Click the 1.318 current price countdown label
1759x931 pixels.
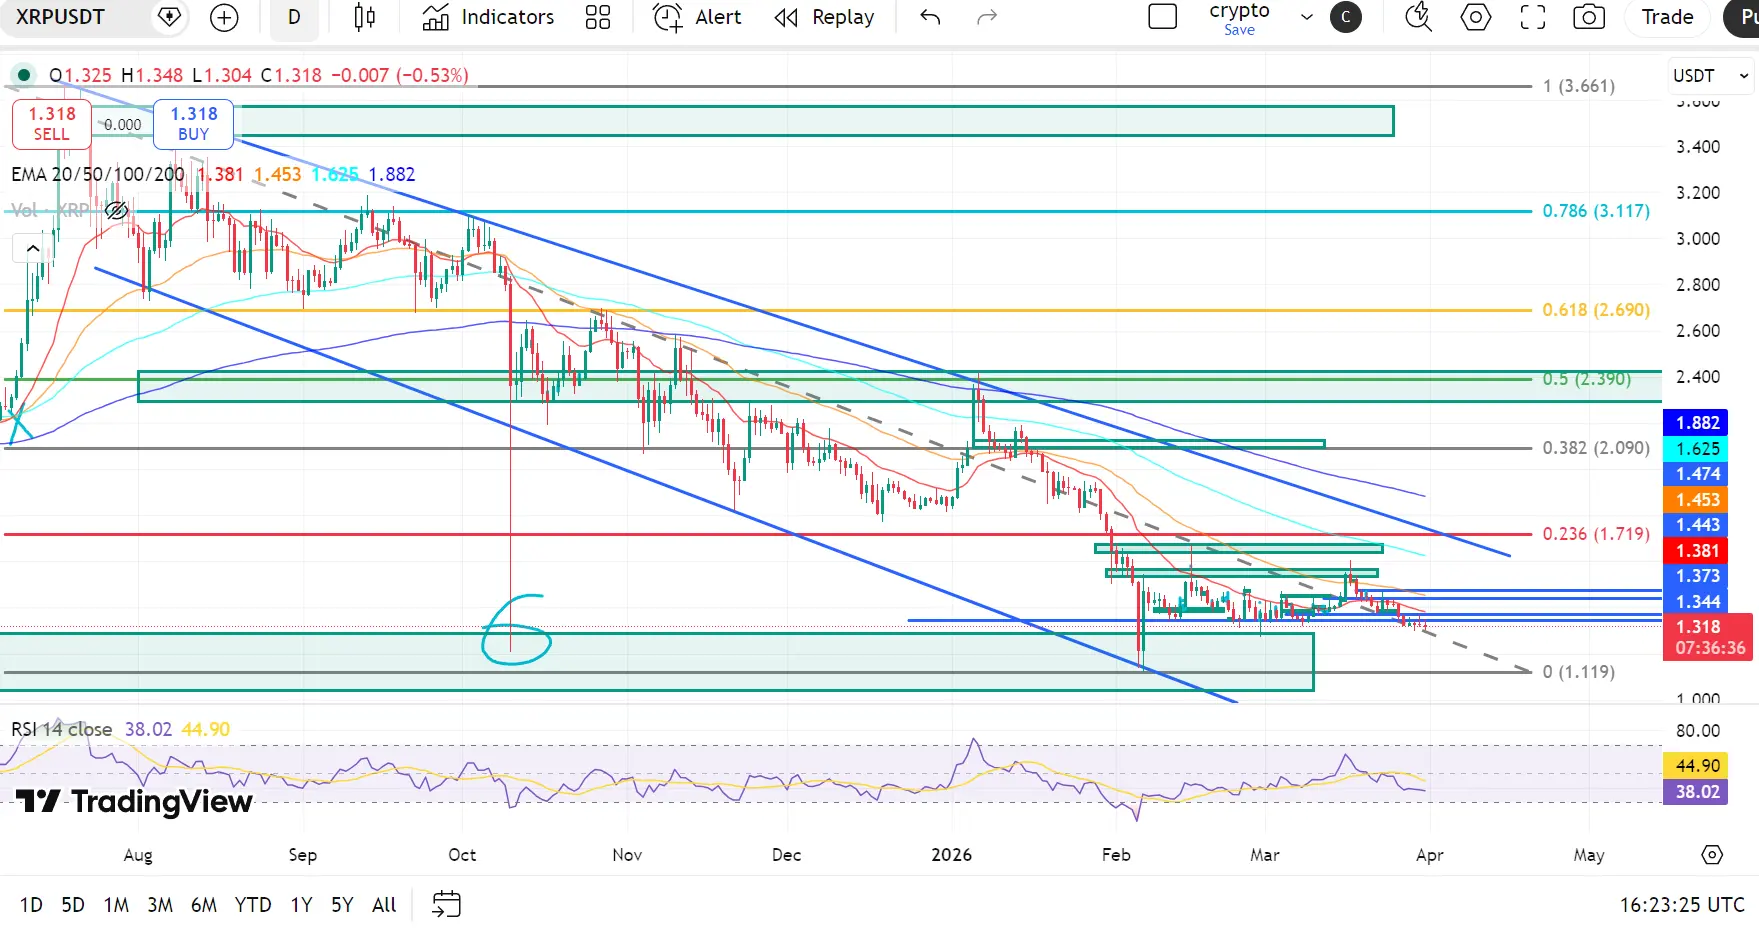coord(1708,637)
